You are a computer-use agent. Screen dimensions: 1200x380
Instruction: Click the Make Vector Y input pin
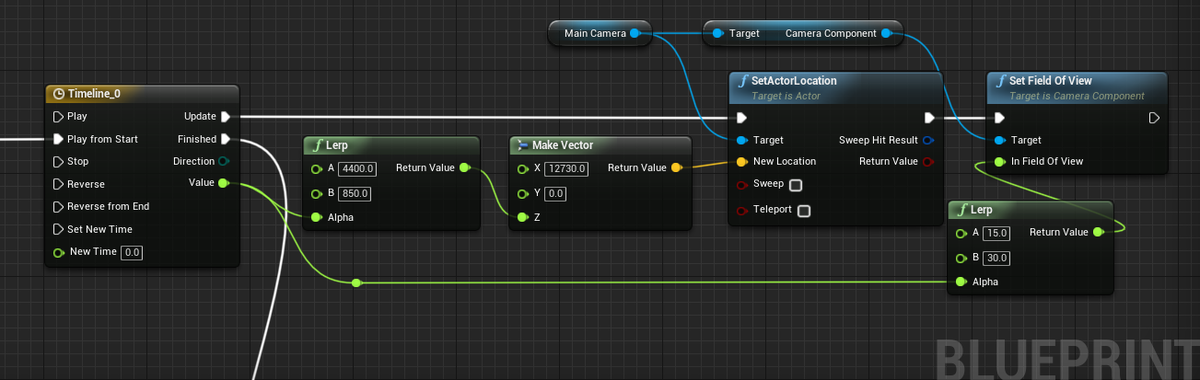pyautogui.click(x=522, y=193)
